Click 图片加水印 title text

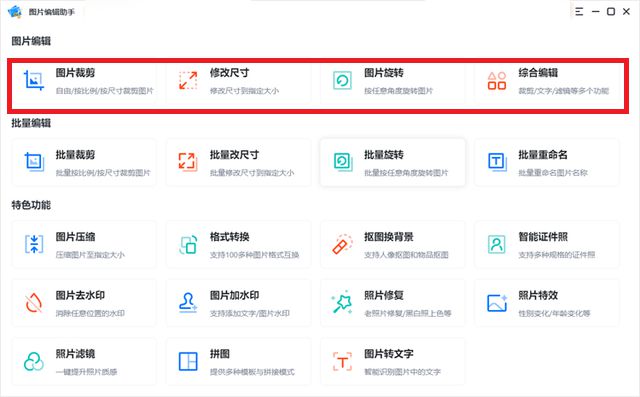235,295
